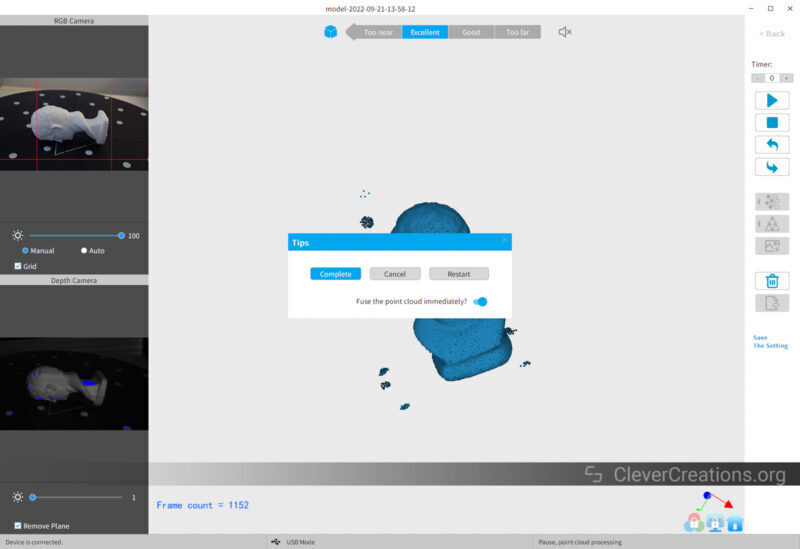Delete scan data with the trash icon
Image resolution: width=800 pixels, height=549 pixels.
(x=771, y=281)
